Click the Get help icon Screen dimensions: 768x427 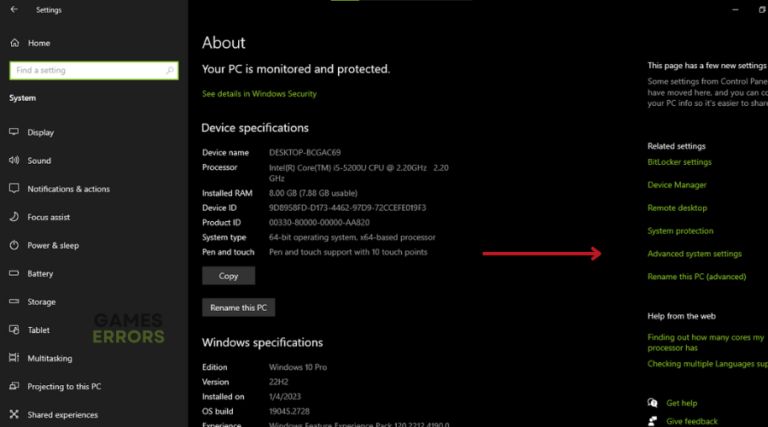pos(653,403)
